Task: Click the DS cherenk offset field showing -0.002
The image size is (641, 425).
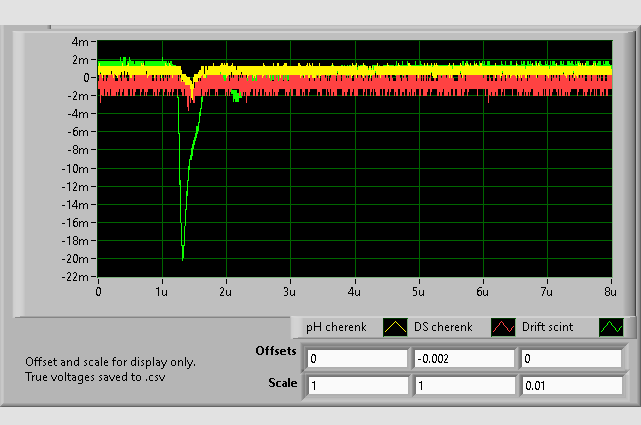Action: tap(464, 359)
